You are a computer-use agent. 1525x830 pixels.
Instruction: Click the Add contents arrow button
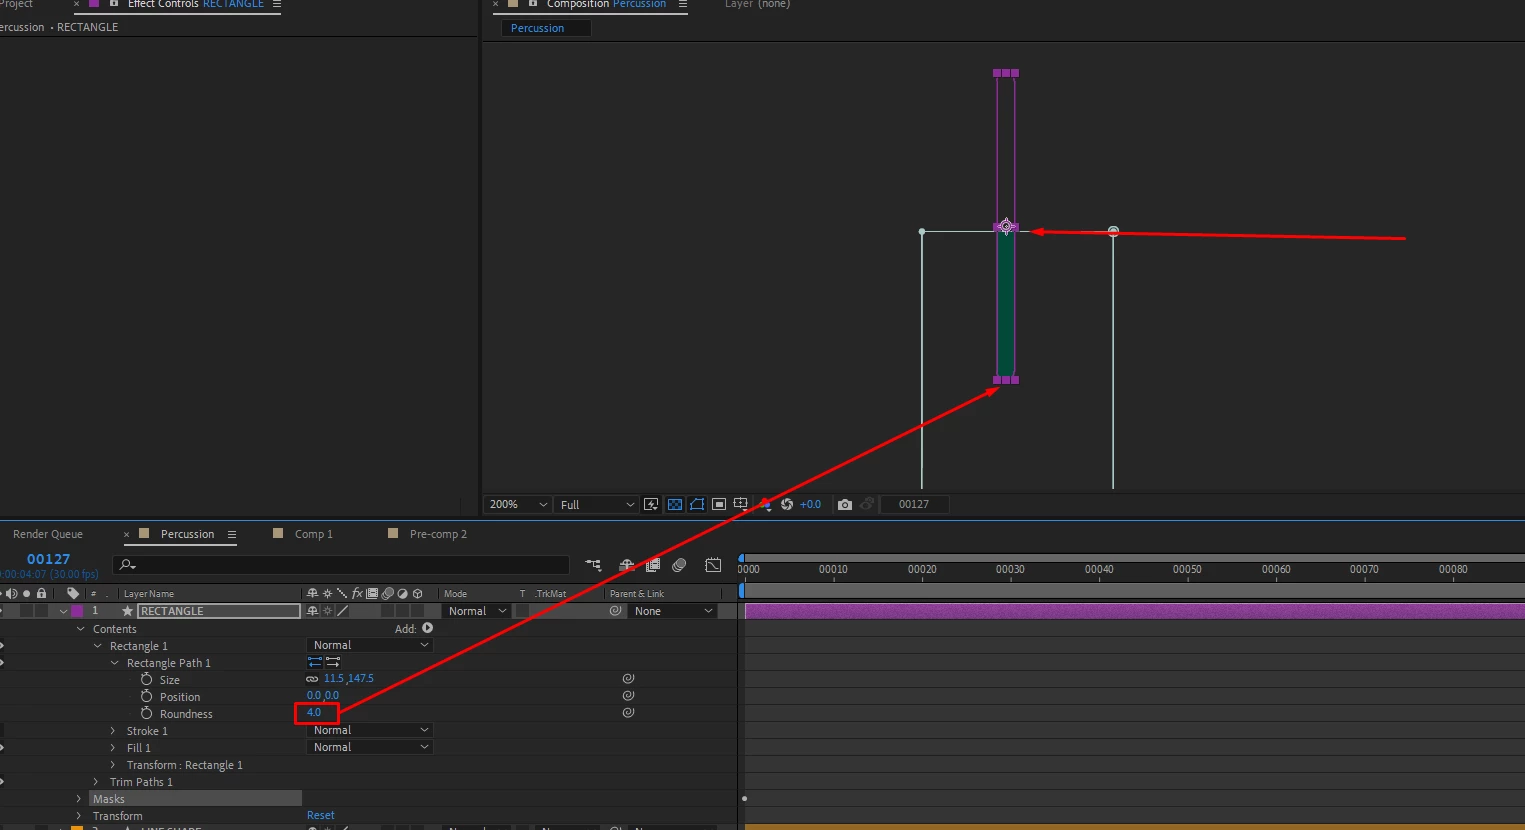(x=428, y=628)
